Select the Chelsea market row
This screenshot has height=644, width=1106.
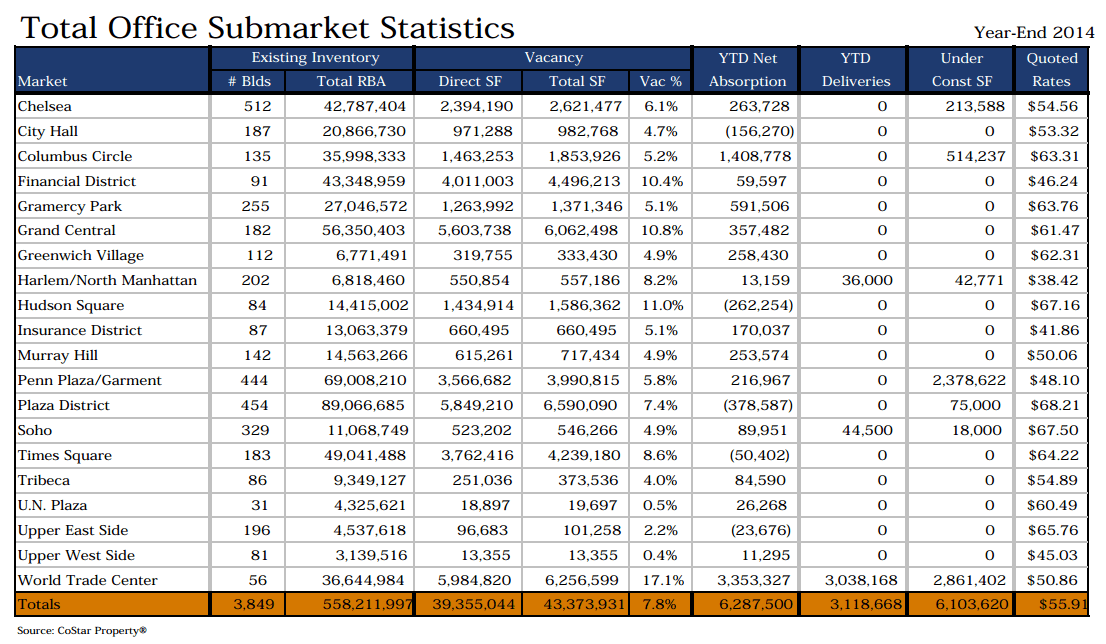[45, 106]
